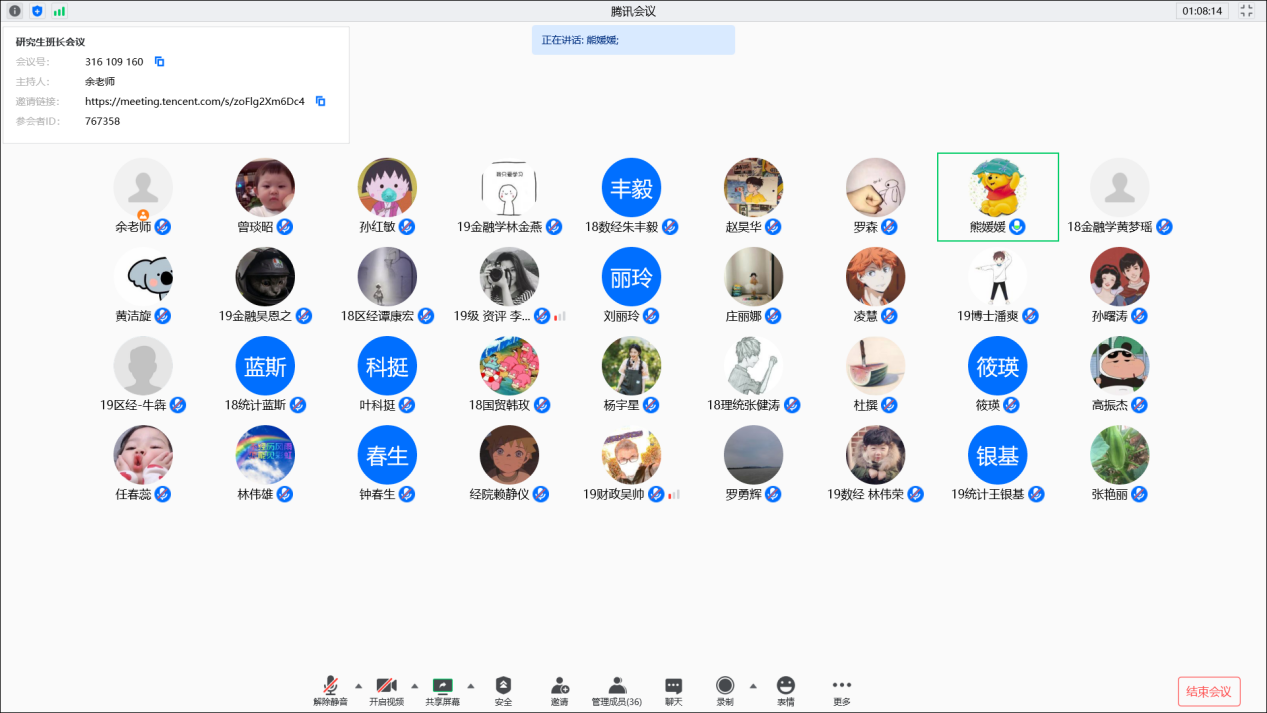This screenshot has width=1267, height=713.
Task: Expand recording options arrow beside 录制
Action: pyautogui.click(x=753, y=686)
